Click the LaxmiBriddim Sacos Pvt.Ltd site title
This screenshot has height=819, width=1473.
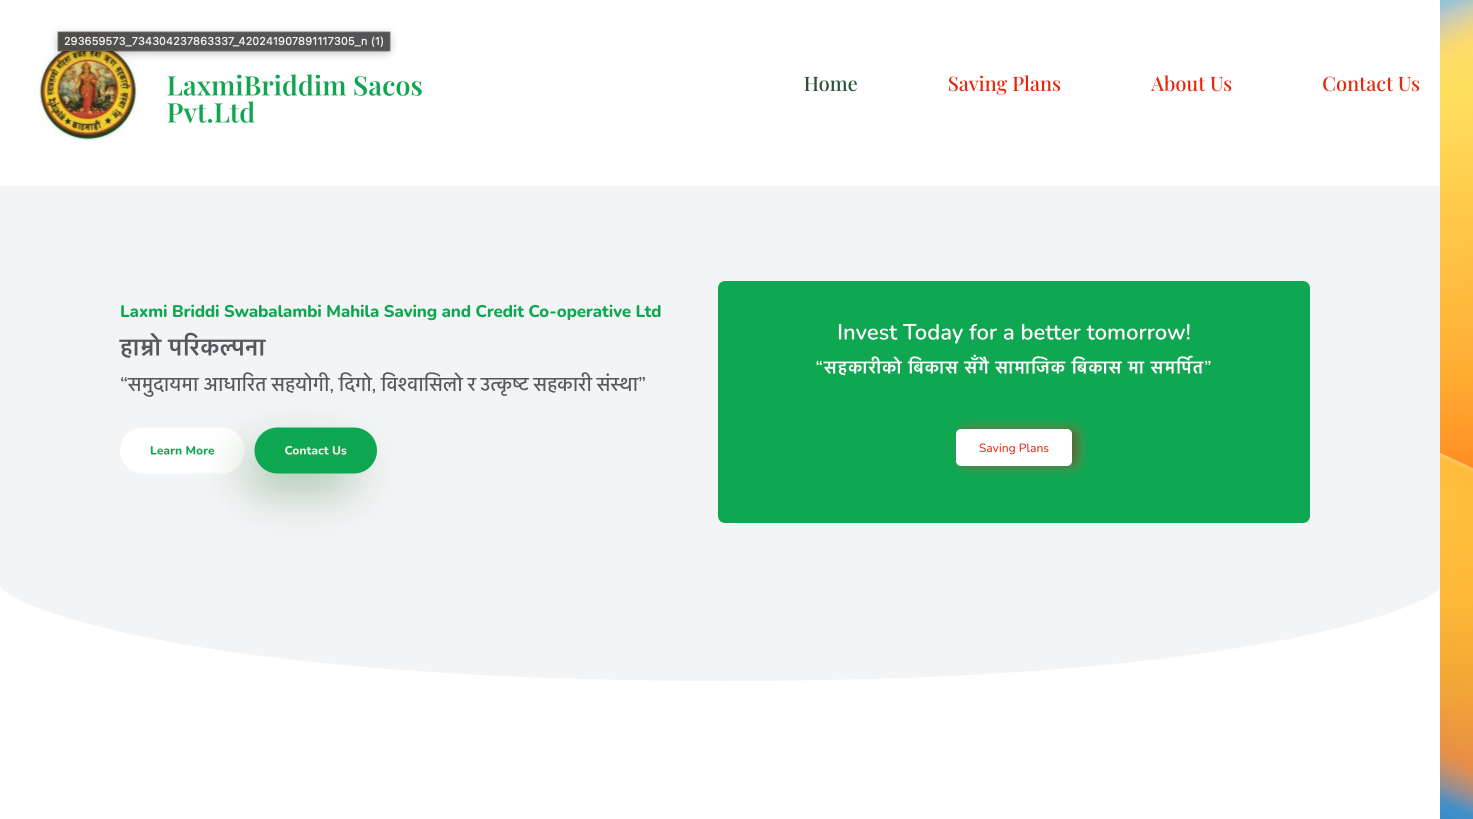[294, 98]
